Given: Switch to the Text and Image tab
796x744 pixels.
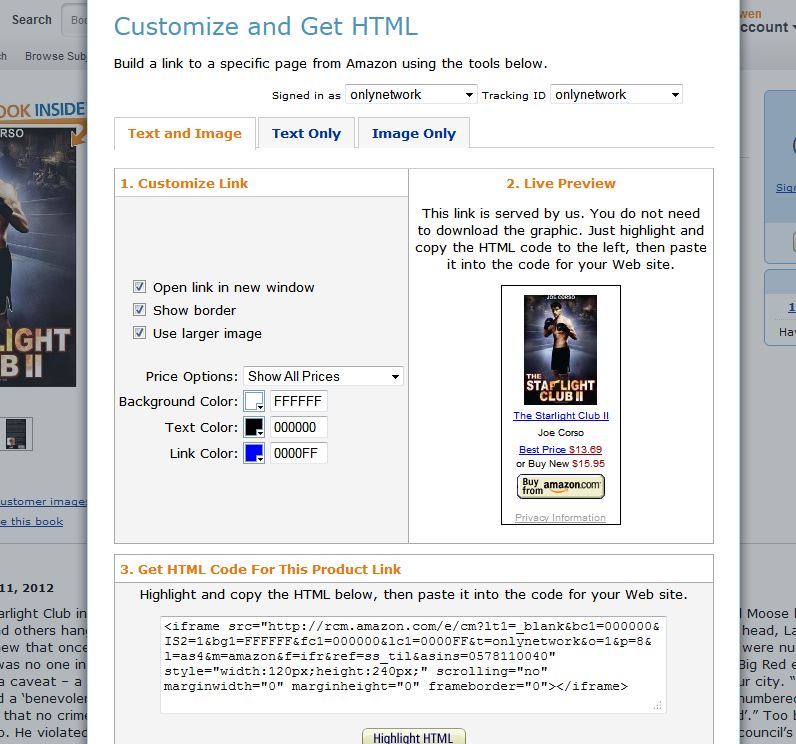Looking at the screenshot, I should [x=185, y=133].
